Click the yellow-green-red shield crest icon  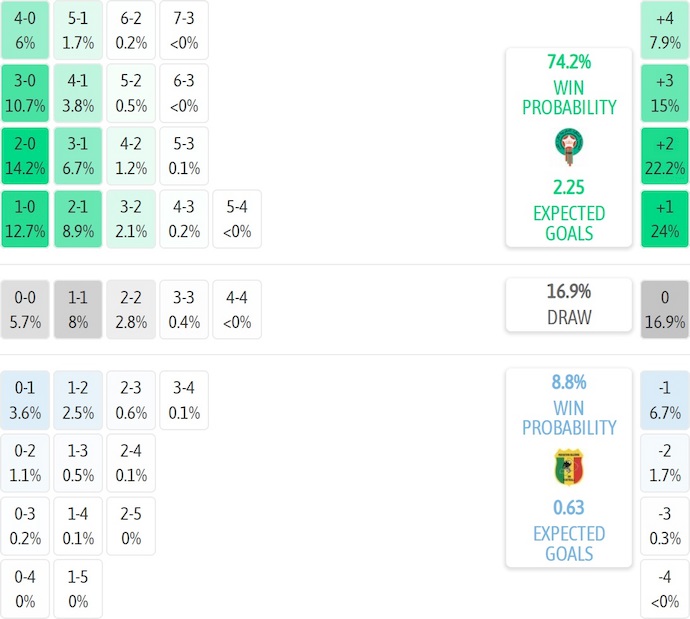tap(568, 467)
